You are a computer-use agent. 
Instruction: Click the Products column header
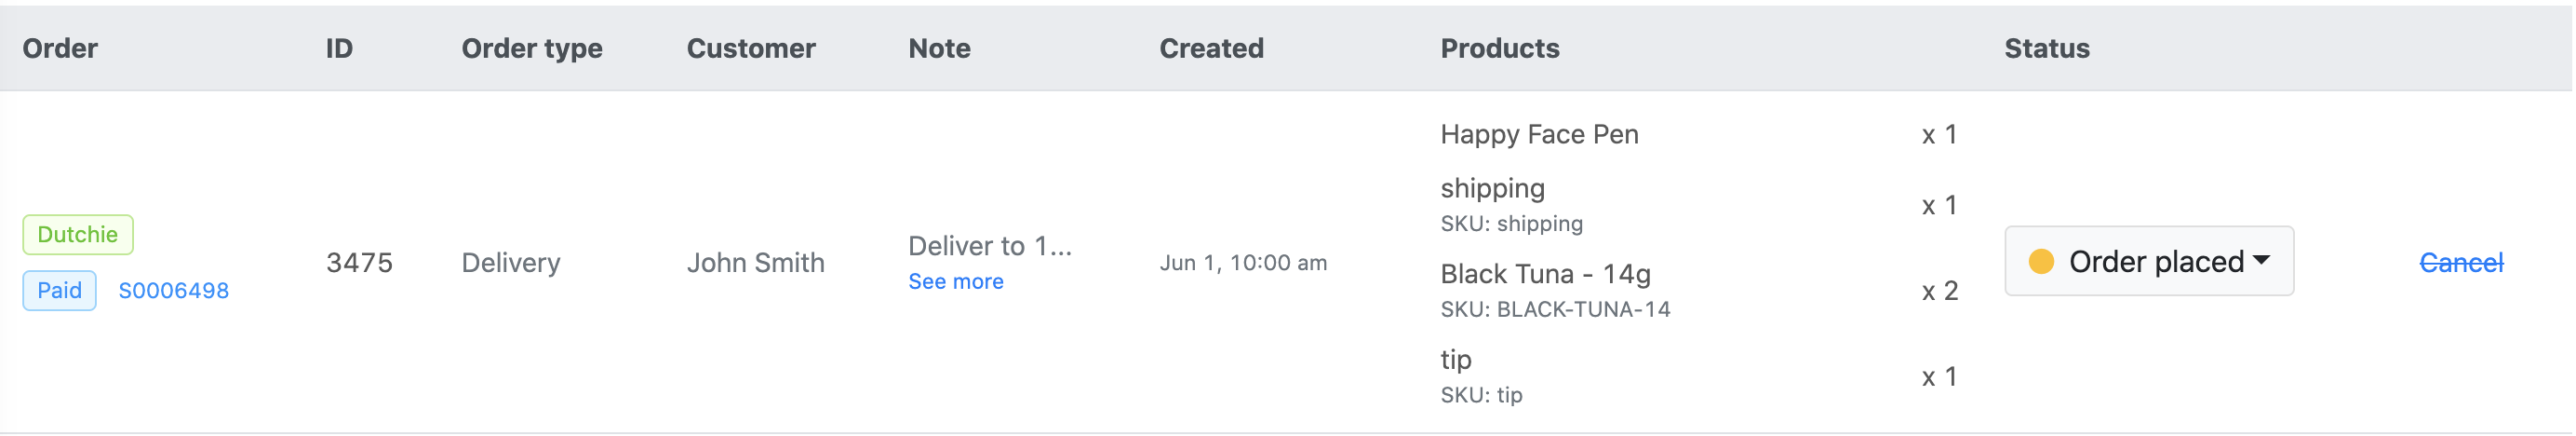click(x=1499, y=48)
